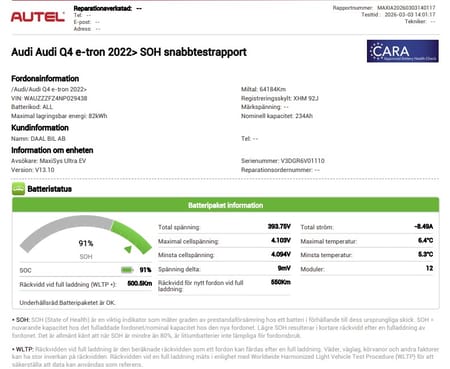The height and width of the screenshot is (369, 450).
Task: Click Minsta cellspänning value 4.094V
Action: tap(281, 254)
